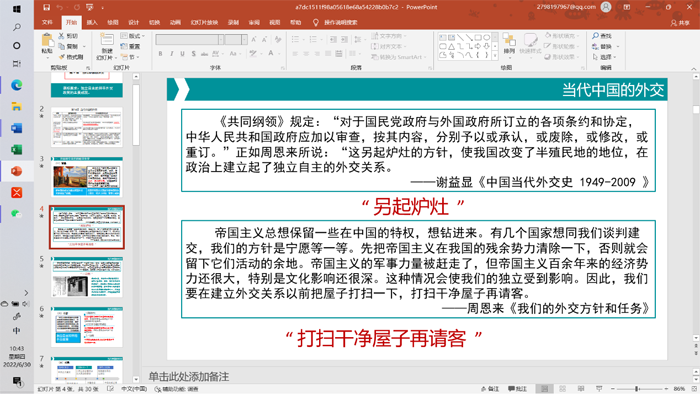This screenshot has width=700, height=394.
Task: Choose the oval shape in shapes gallery
Action: pyautogui.click(x=487, y=37)
